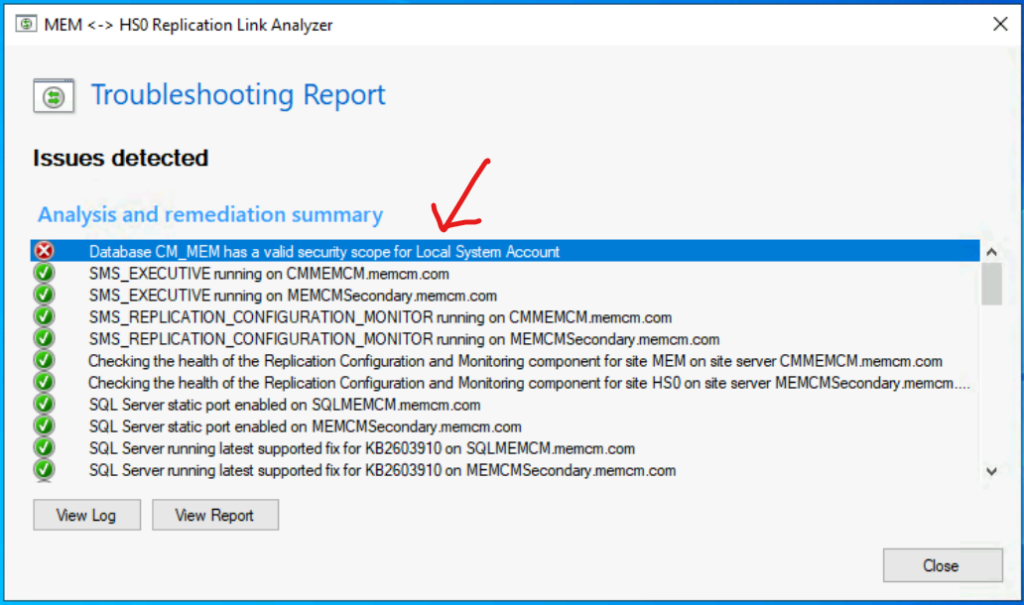Select row 'Database CM_MEM has a valid security scope'
Image resolution: width=1024 pixels, height=605 pixels.
tap(505, 251)
